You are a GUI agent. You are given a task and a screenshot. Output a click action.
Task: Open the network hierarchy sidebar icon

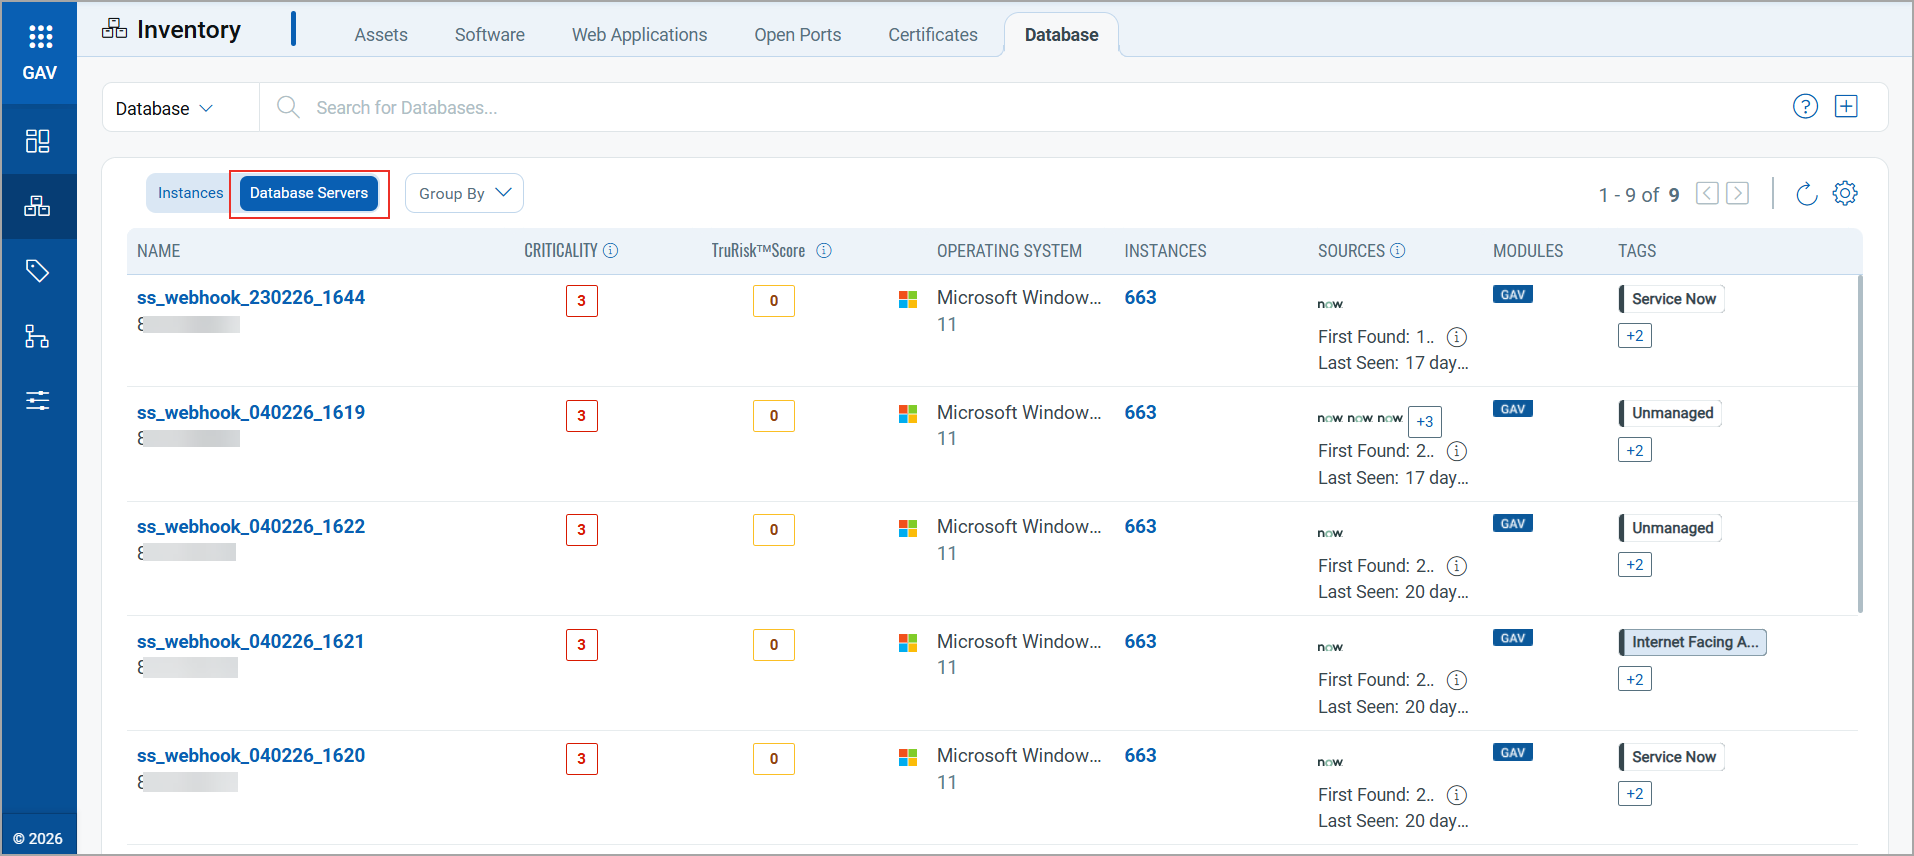coord(38,336)
